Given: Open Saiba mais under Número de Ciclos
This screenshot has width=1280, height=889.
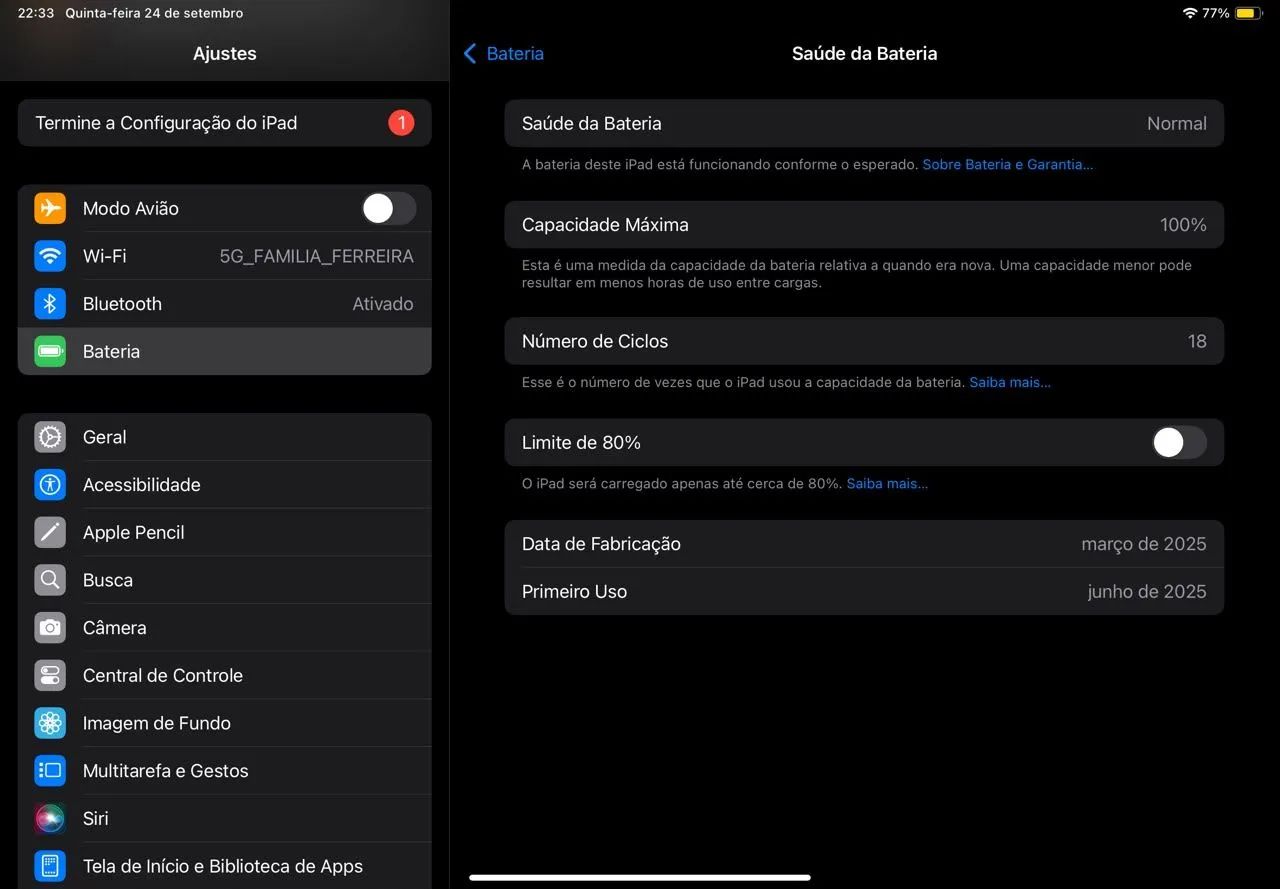Looking at the screenshot, I should point(1010,382).
